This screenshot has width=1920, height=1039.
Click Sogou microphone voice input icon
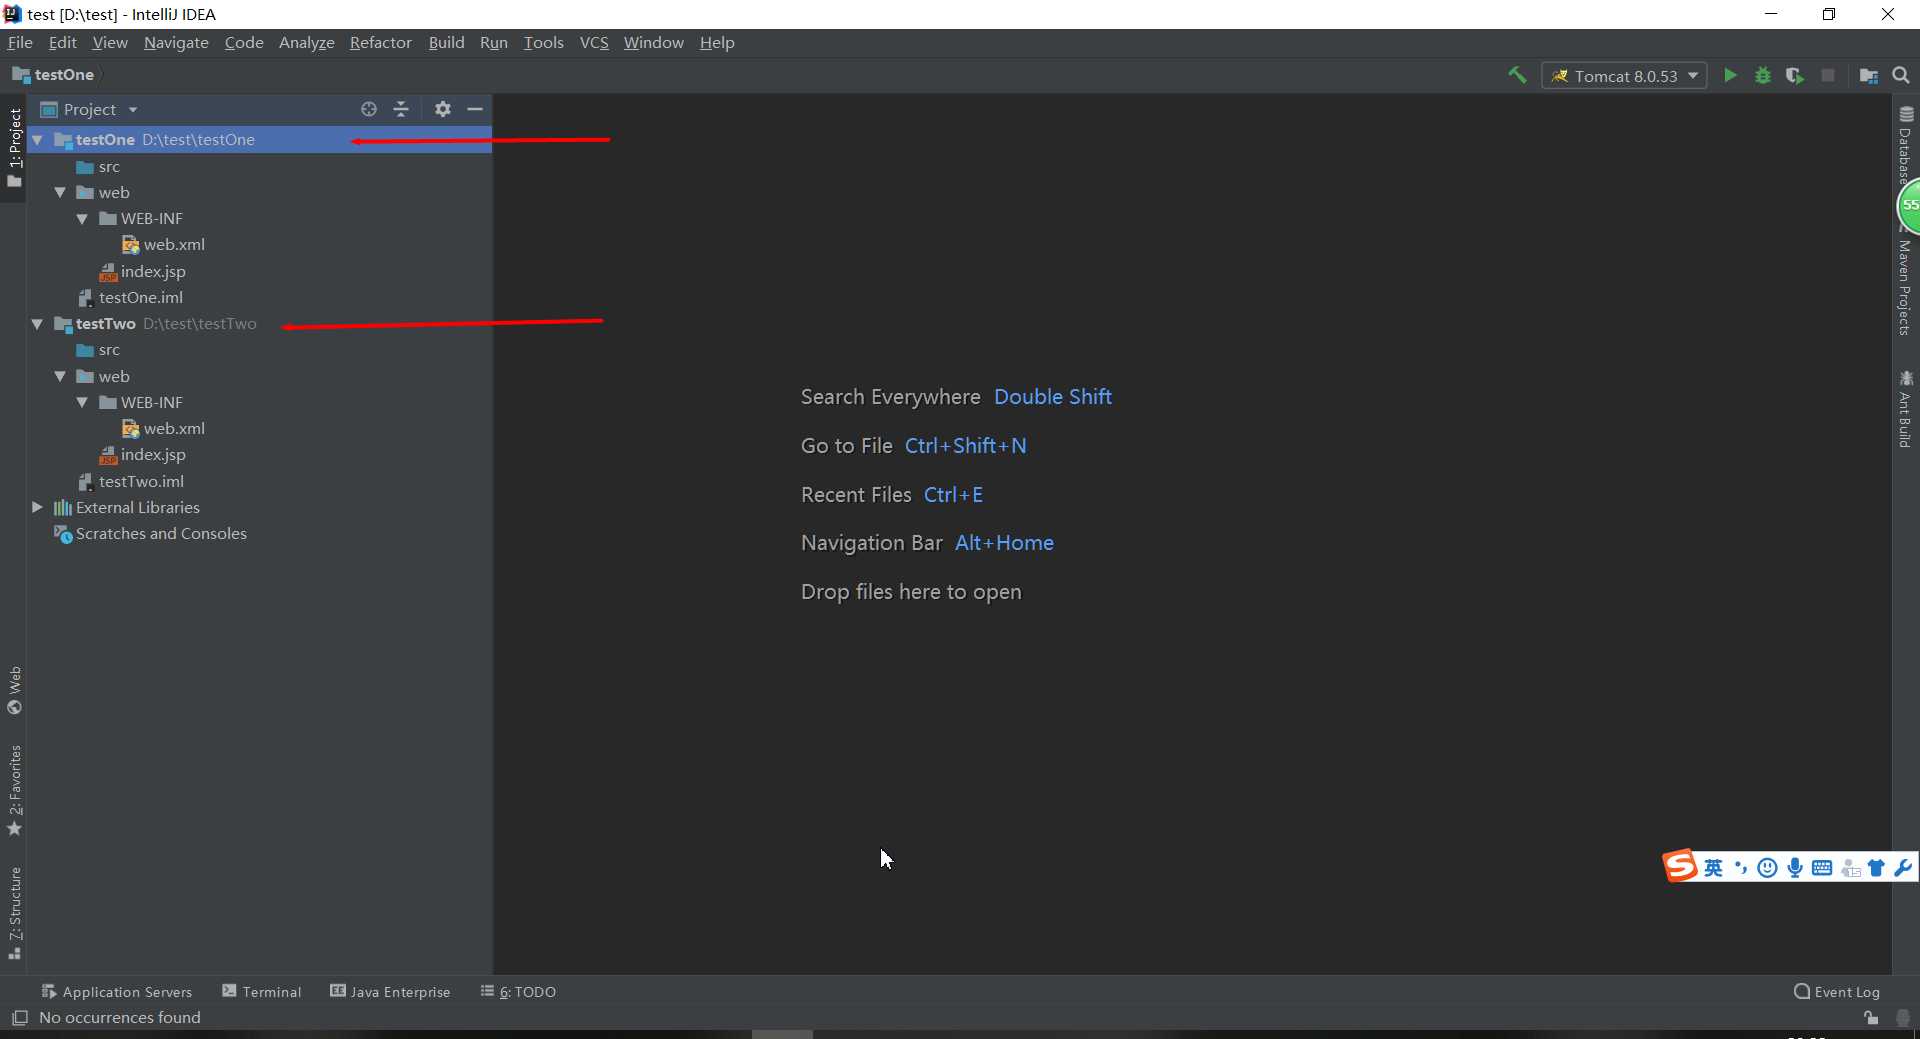tap(1795, 868)
